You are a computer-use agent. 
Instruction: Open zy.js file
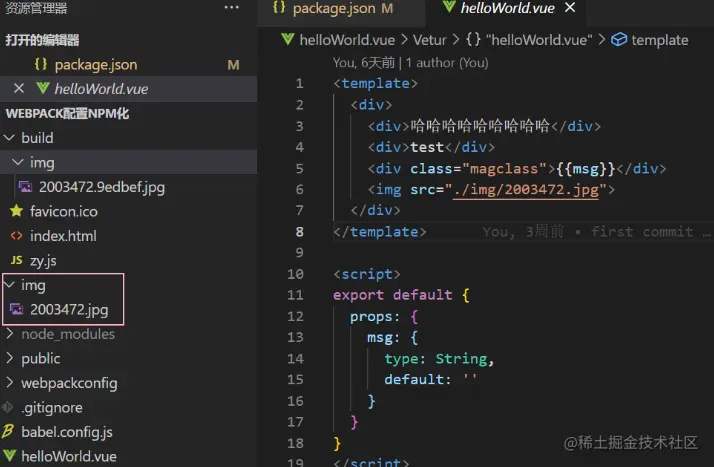coord(43,261)
